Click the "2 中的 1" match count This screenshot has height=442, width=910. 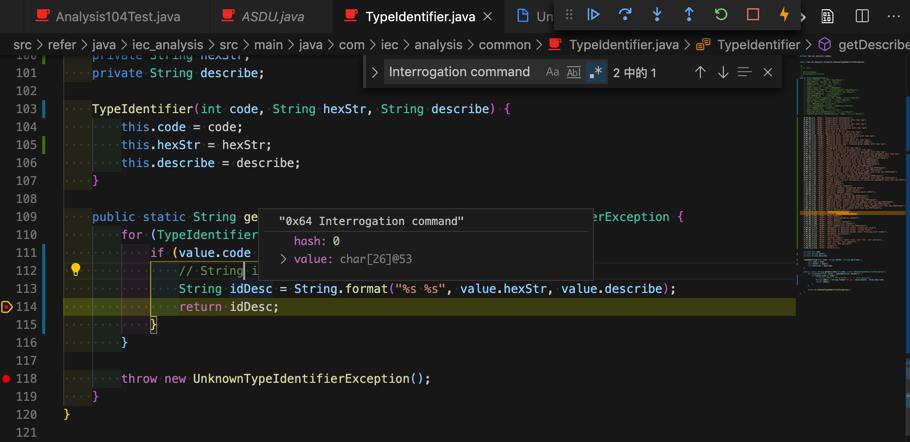(635, 73)
